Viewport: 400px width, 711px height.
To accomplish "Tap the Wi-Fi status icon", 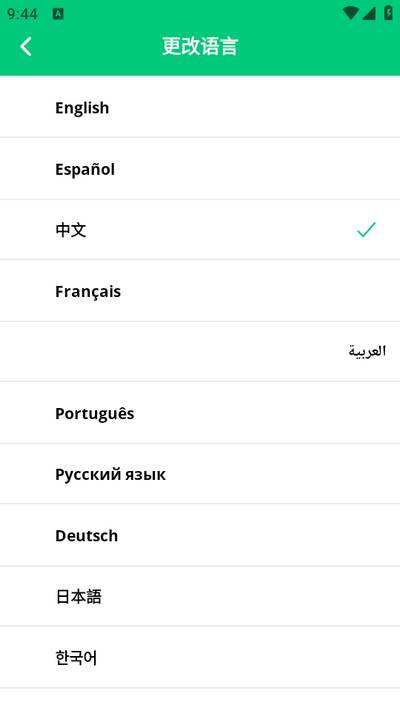I will click(x=350, y=13).
